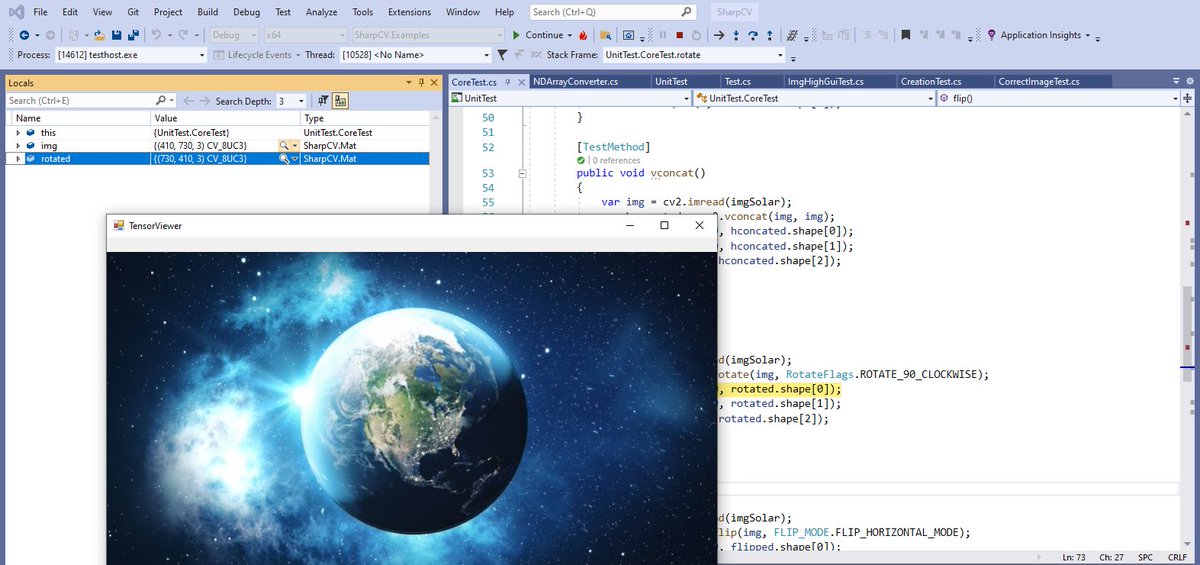Viewport: 1200px width, 565px height.
Task: Click the Bookmark toggle icon
Action: coord(905,35)
